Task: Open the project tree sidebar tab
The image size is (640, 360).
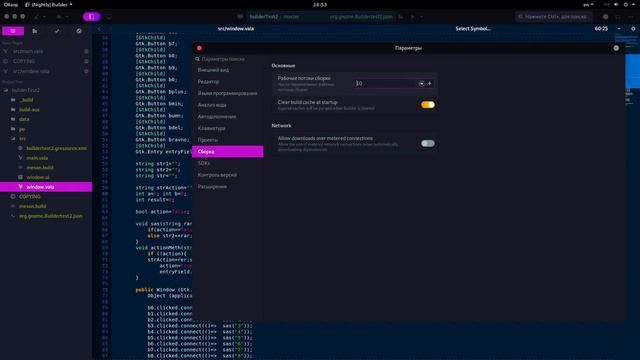Action: pyautogui.click(x=13, y=31)
